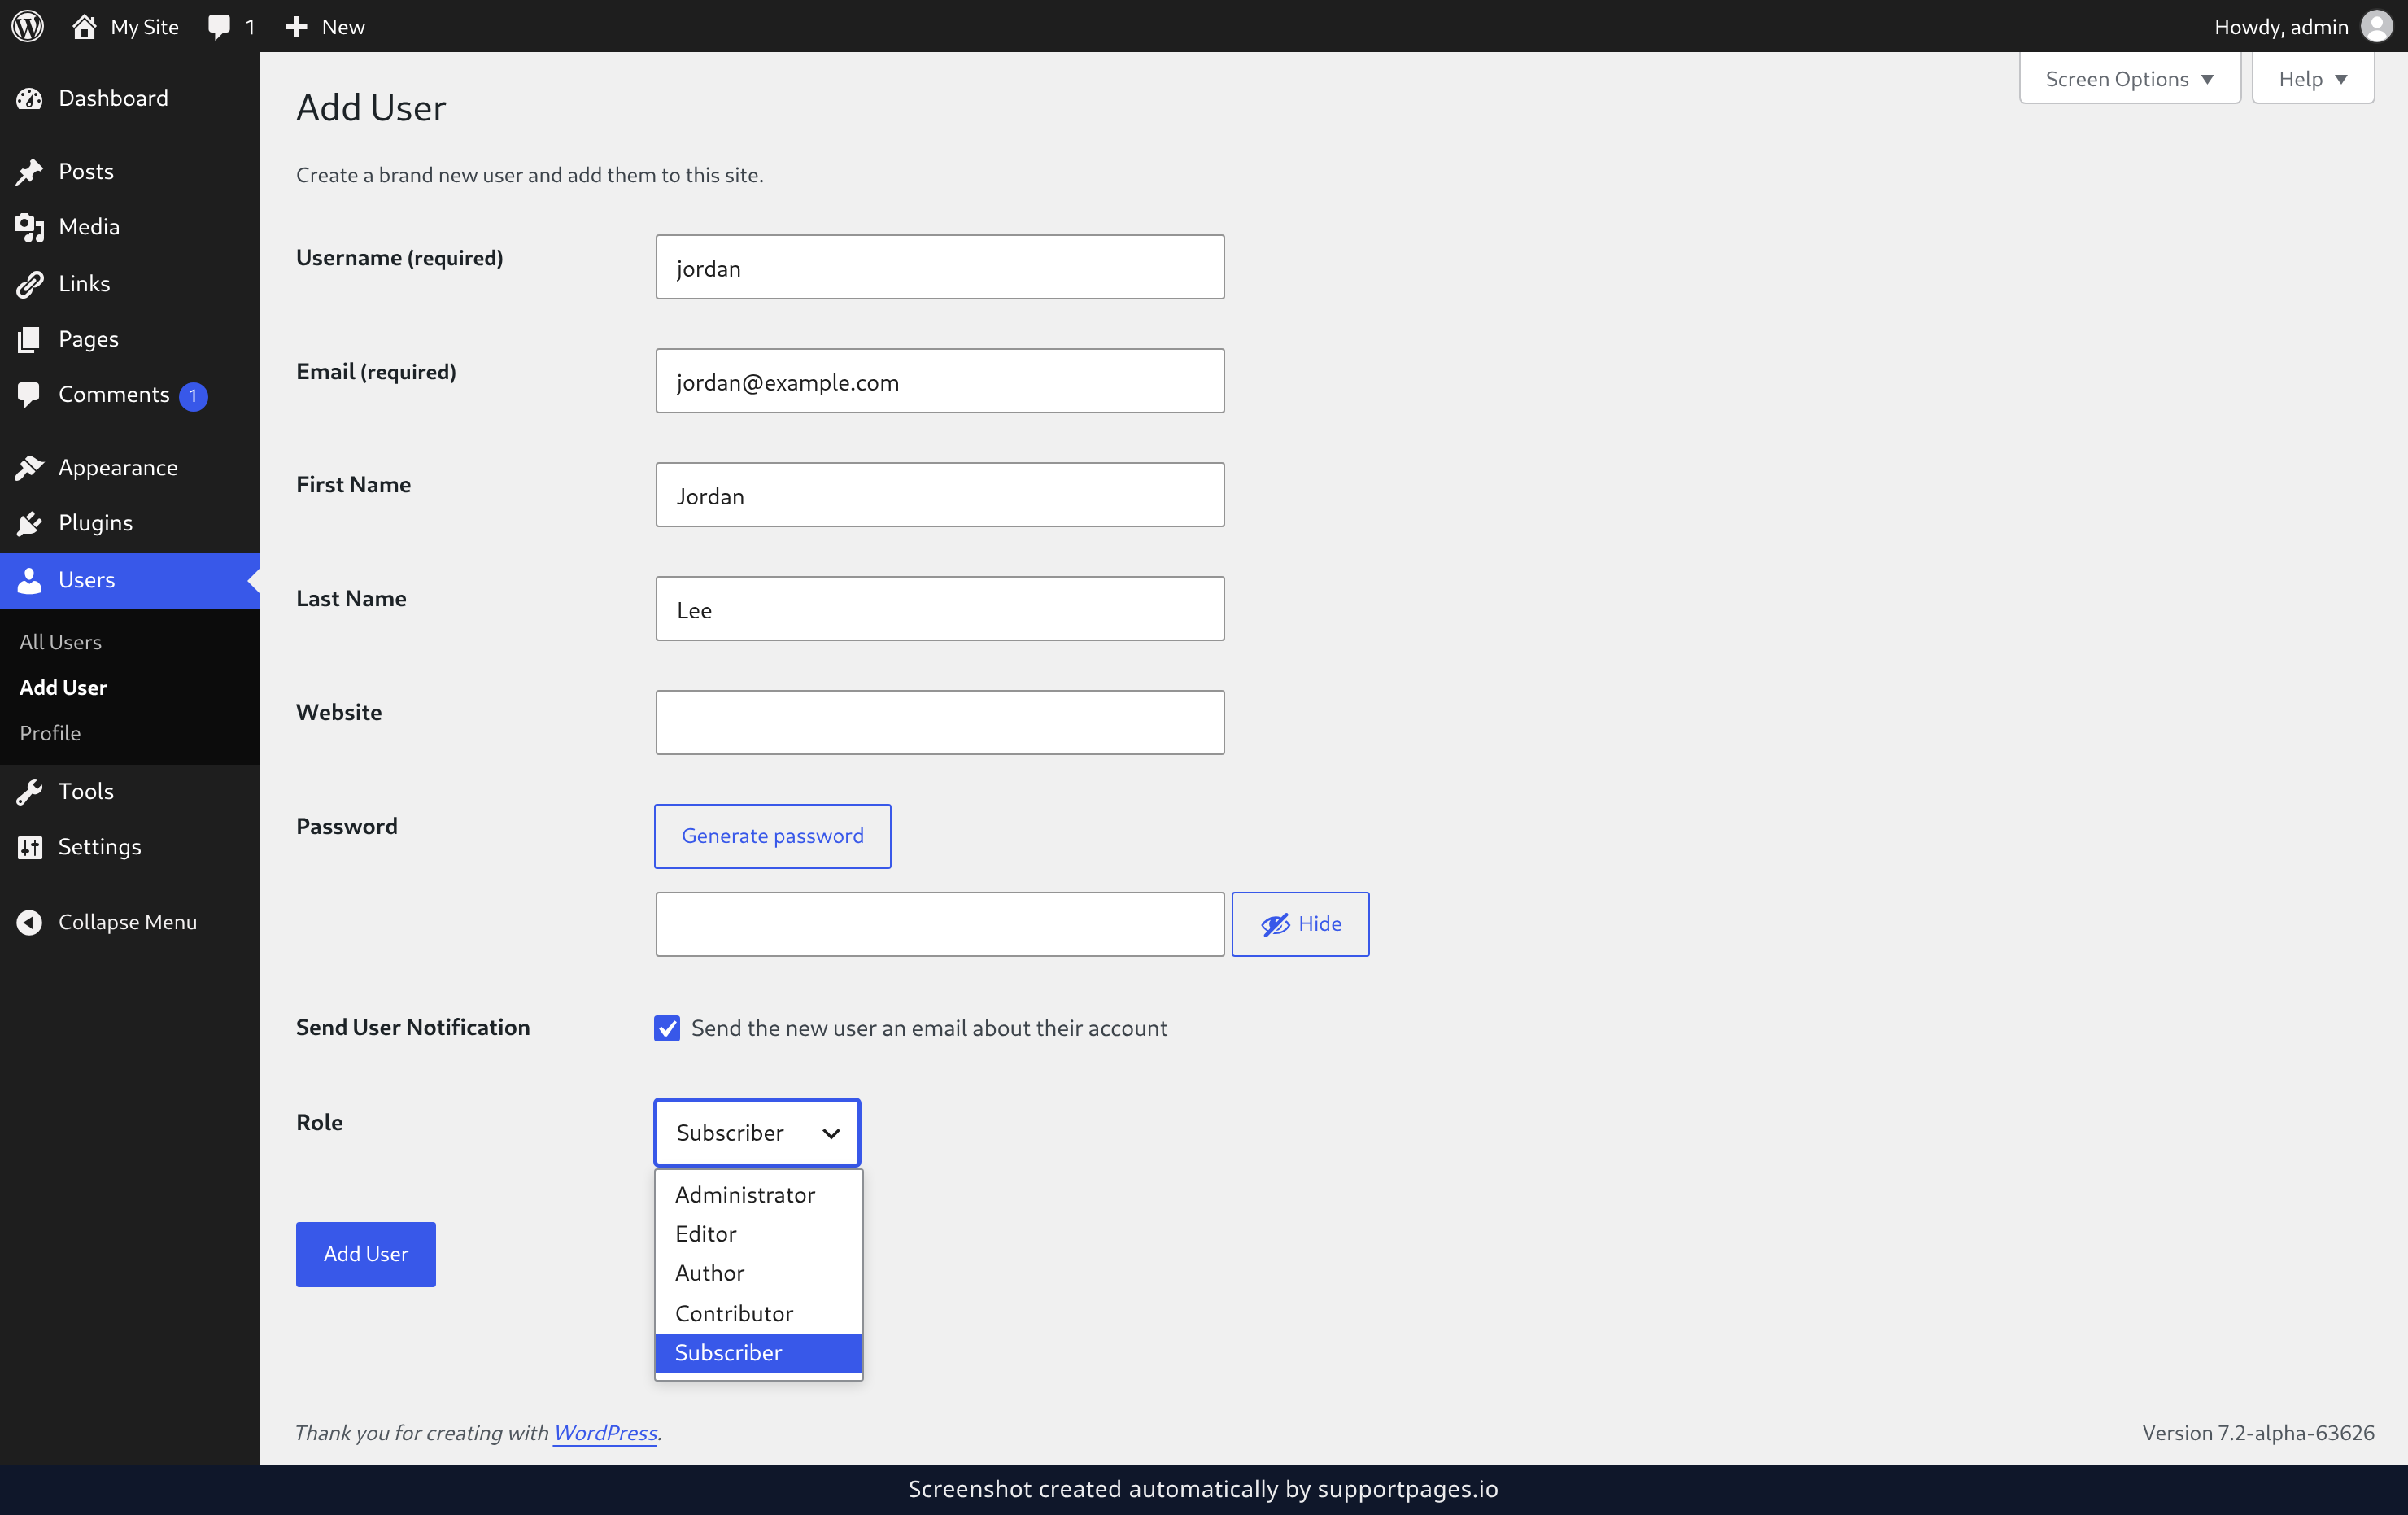Image resolution: width=2408 pixels, height=1515 pixels.
Task: Click the Settings sliders icon
Action: pyautogui.click(x=29, y=847)
